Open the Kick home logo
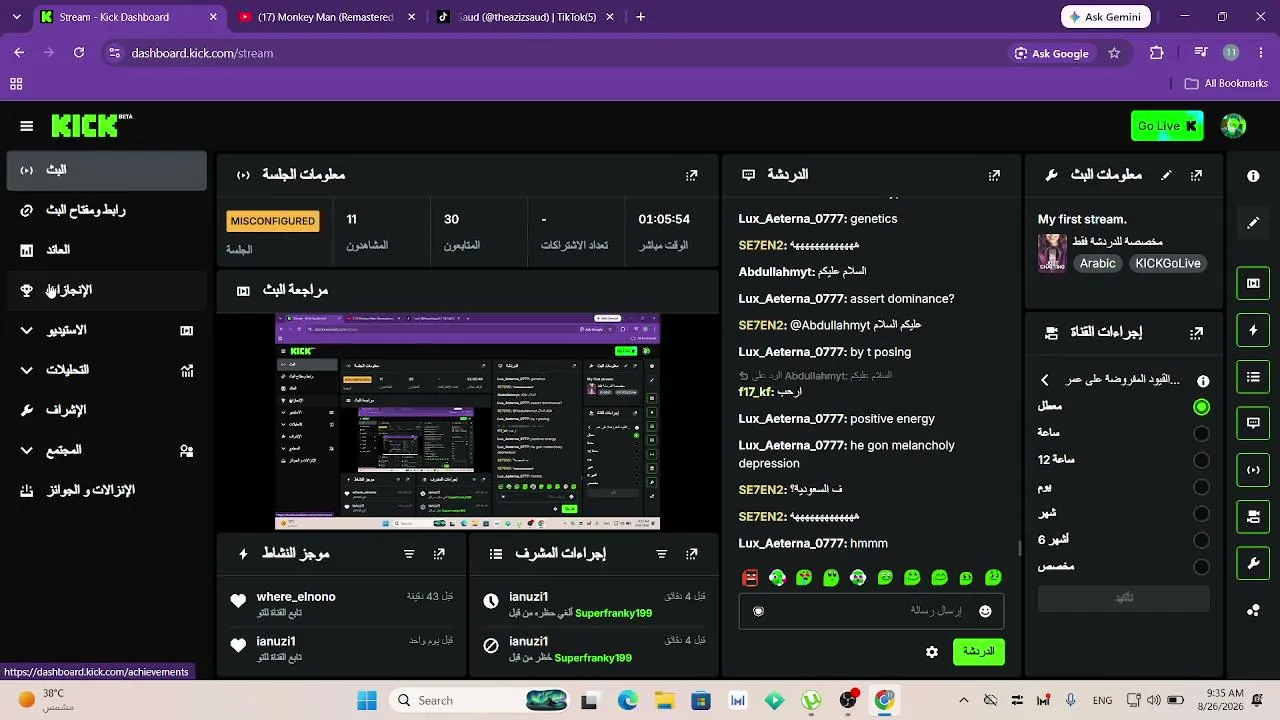 click(91, 125)
